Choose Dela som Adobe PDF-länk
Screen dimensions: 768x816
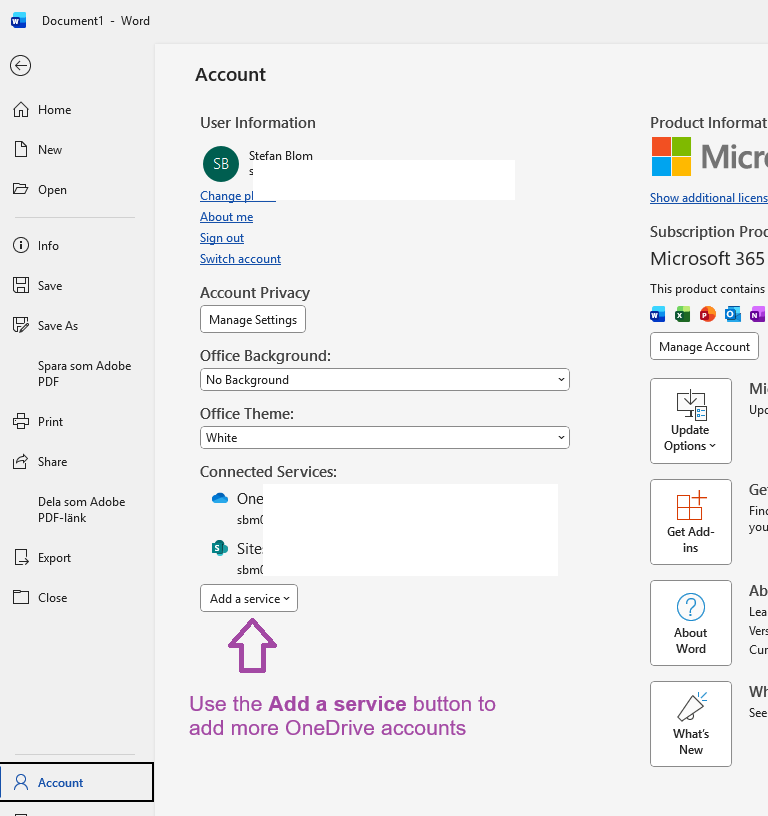82,509
